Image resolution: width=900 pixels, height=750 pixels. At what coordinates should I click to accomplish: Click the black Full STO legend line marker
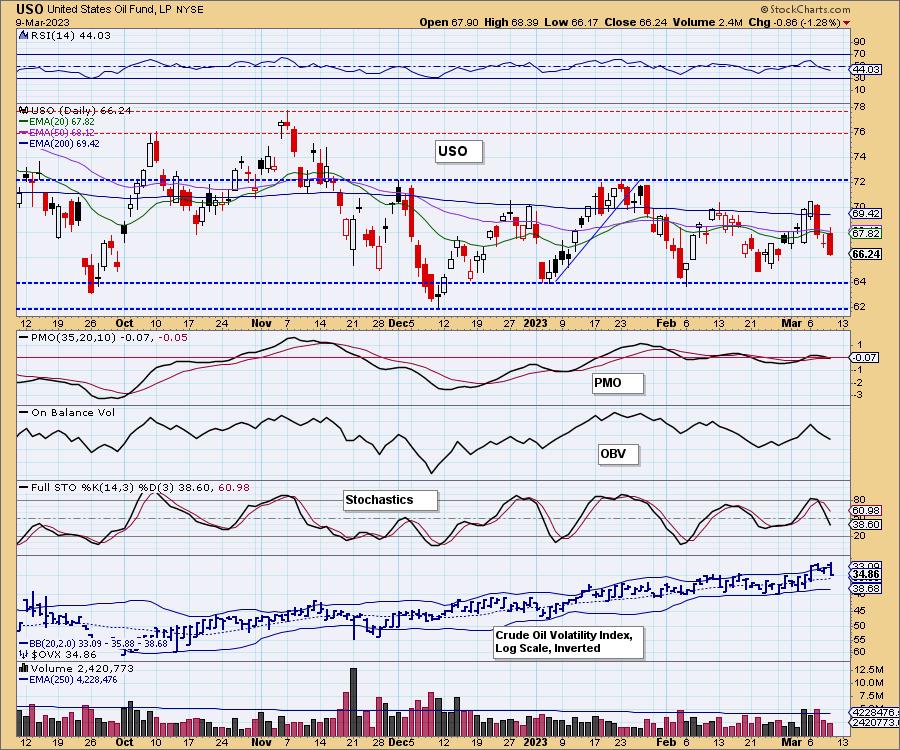tap(24, 488)
